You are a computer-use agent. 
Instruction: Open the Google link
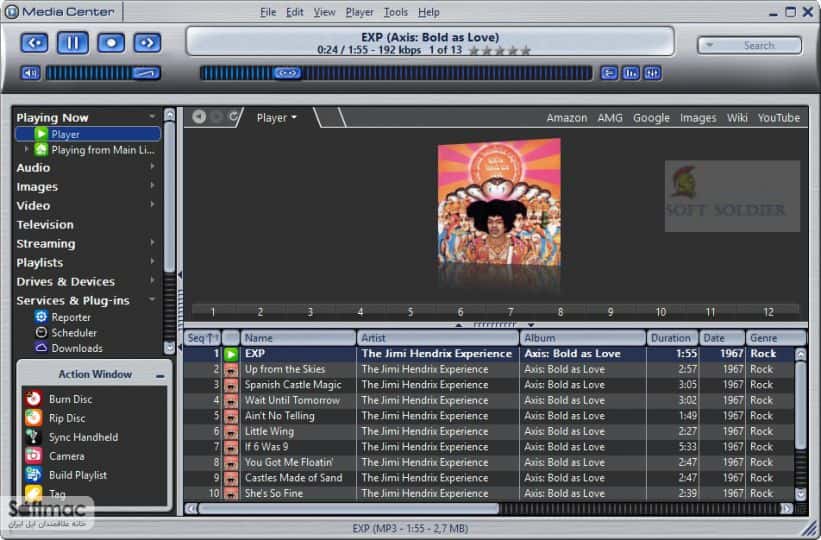click(651, 118)
